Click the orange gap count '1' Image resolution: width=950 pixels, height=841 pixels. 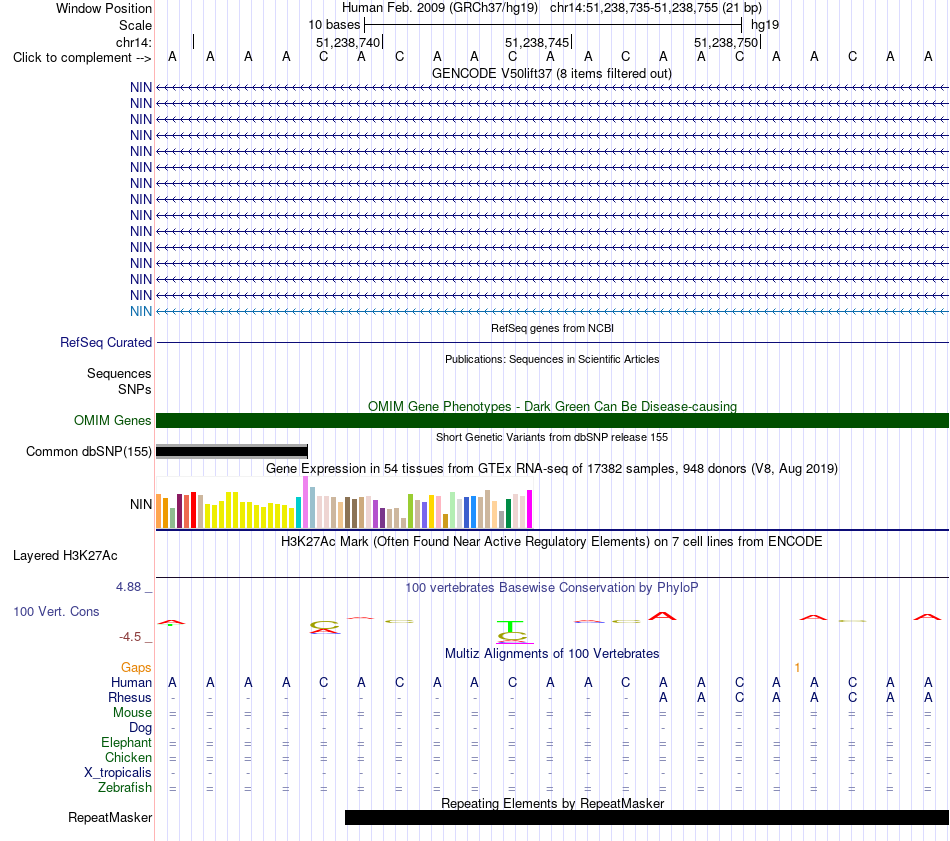pyautogui.click(x=797, y=667)
